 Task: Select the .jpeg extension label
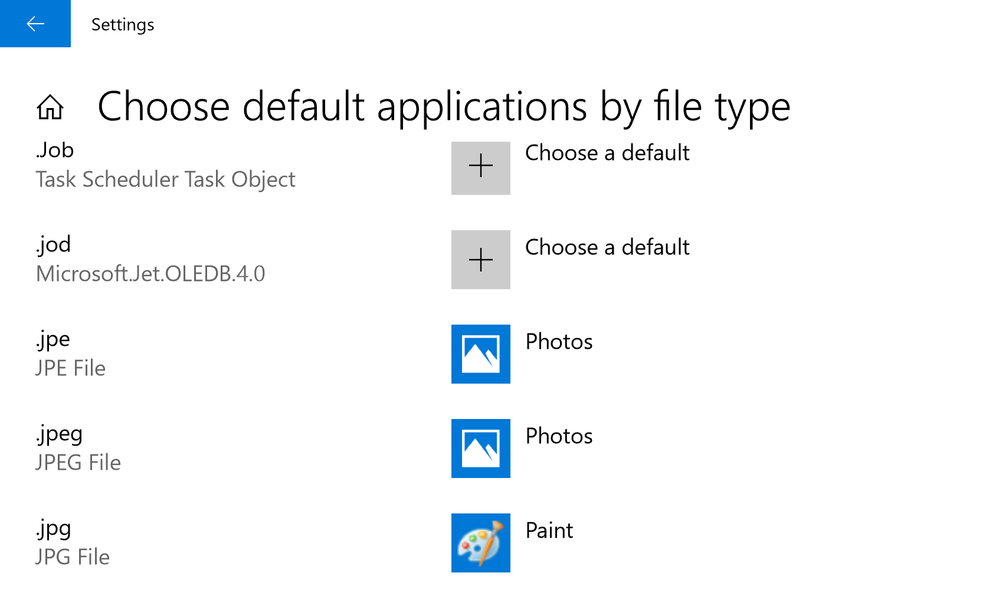coord(59,434)
